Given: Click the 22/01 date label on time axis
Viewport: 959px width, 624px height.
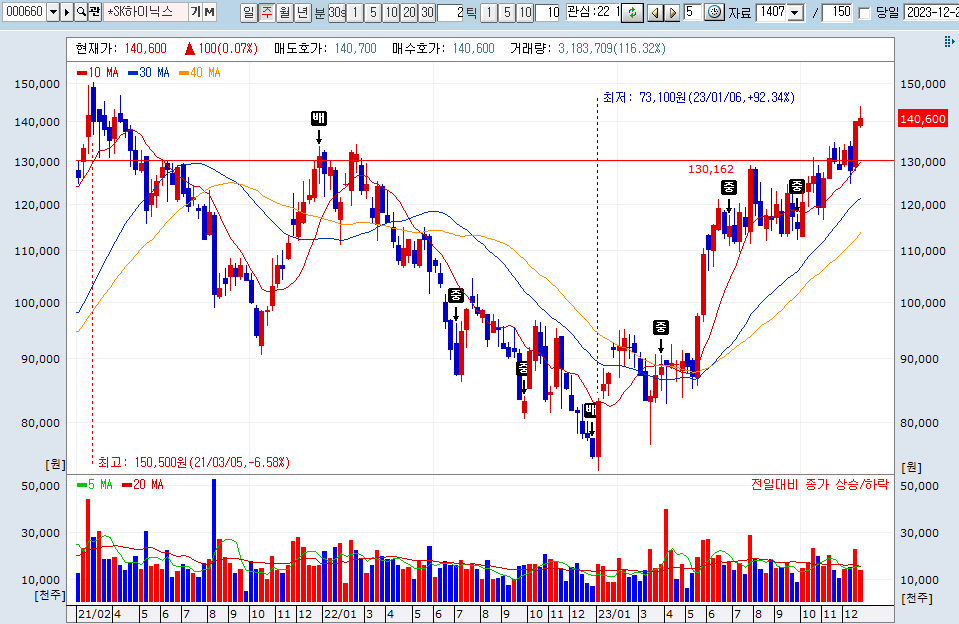Looking at the screenshot, I should point(340,614).
